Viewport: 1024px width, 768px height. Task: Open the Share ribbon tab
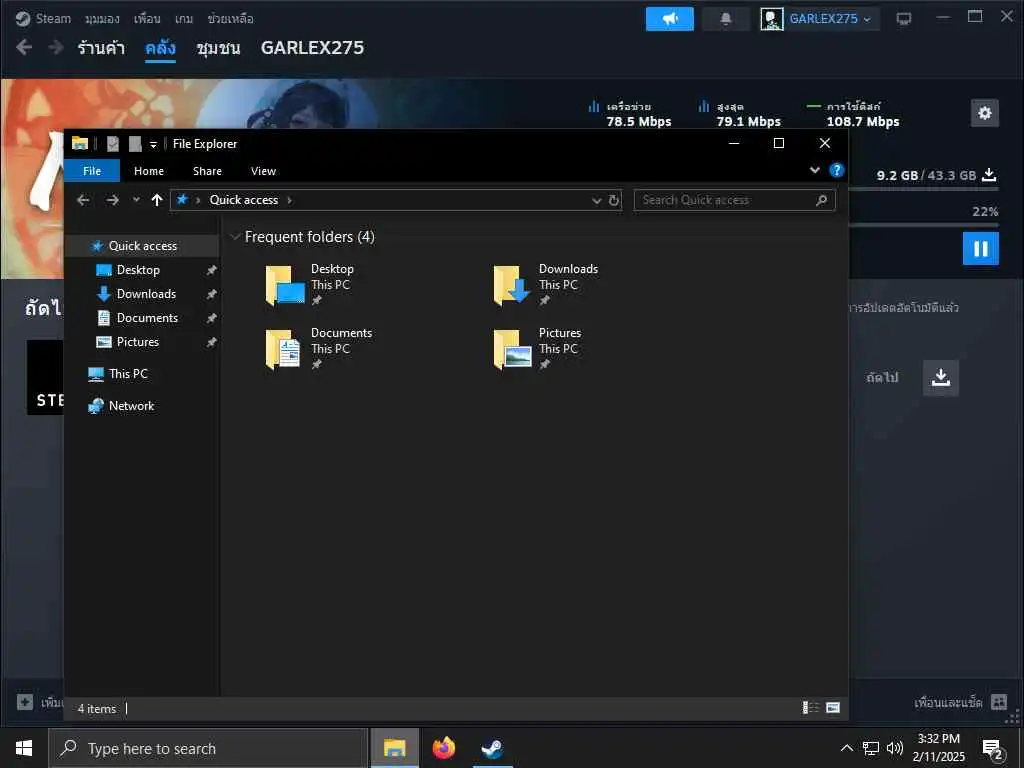pos(207,170)
